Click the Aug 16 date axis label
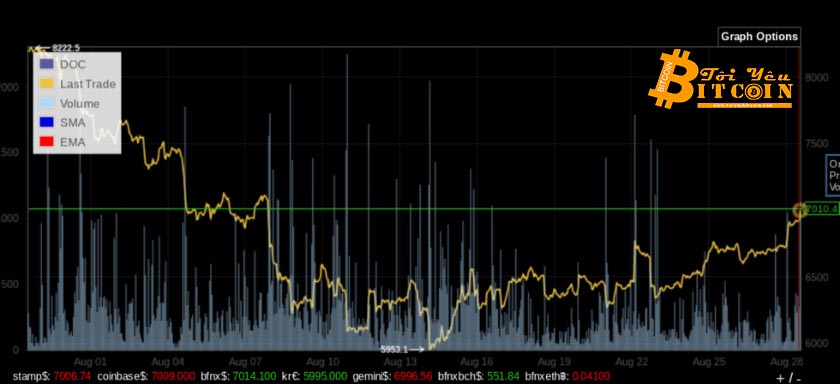840x384 pixels. tap(477, 362)
